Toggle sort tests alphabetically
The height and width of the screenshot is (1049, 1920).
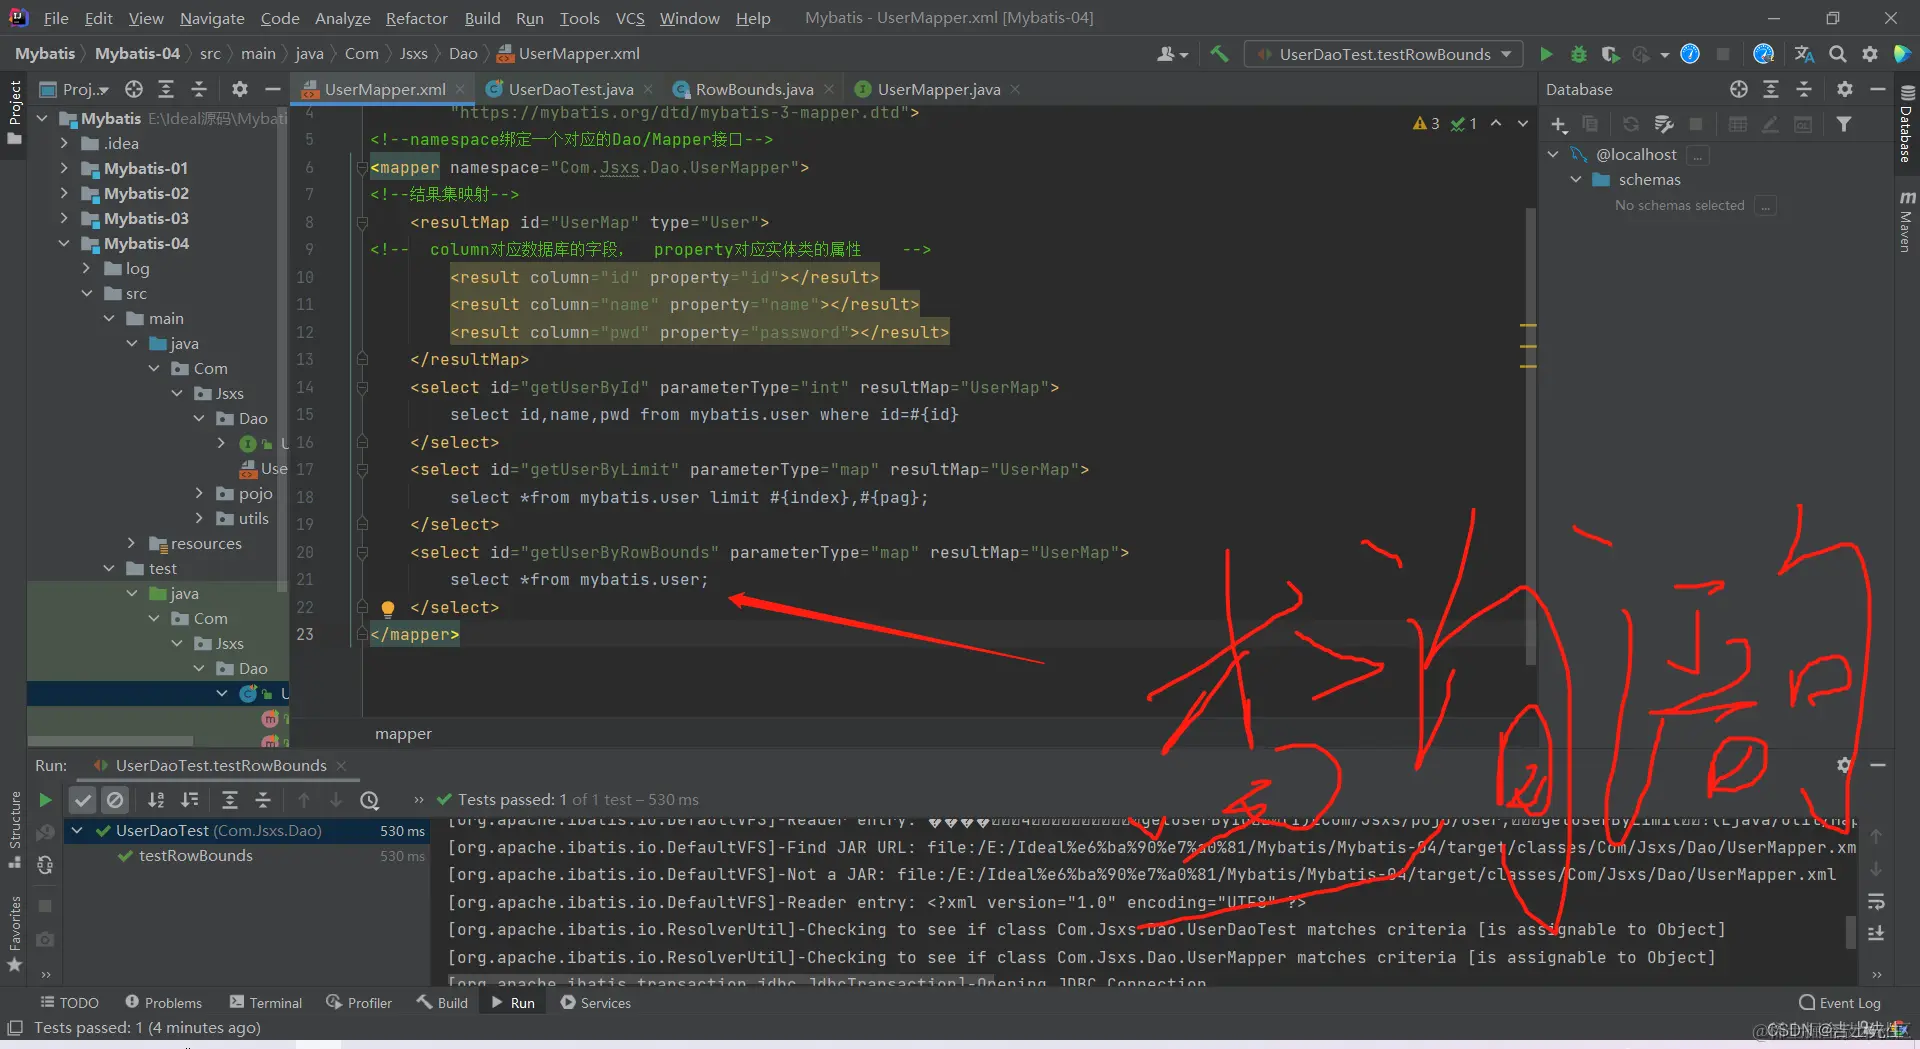pyautogui.click(x=156, y=800)
